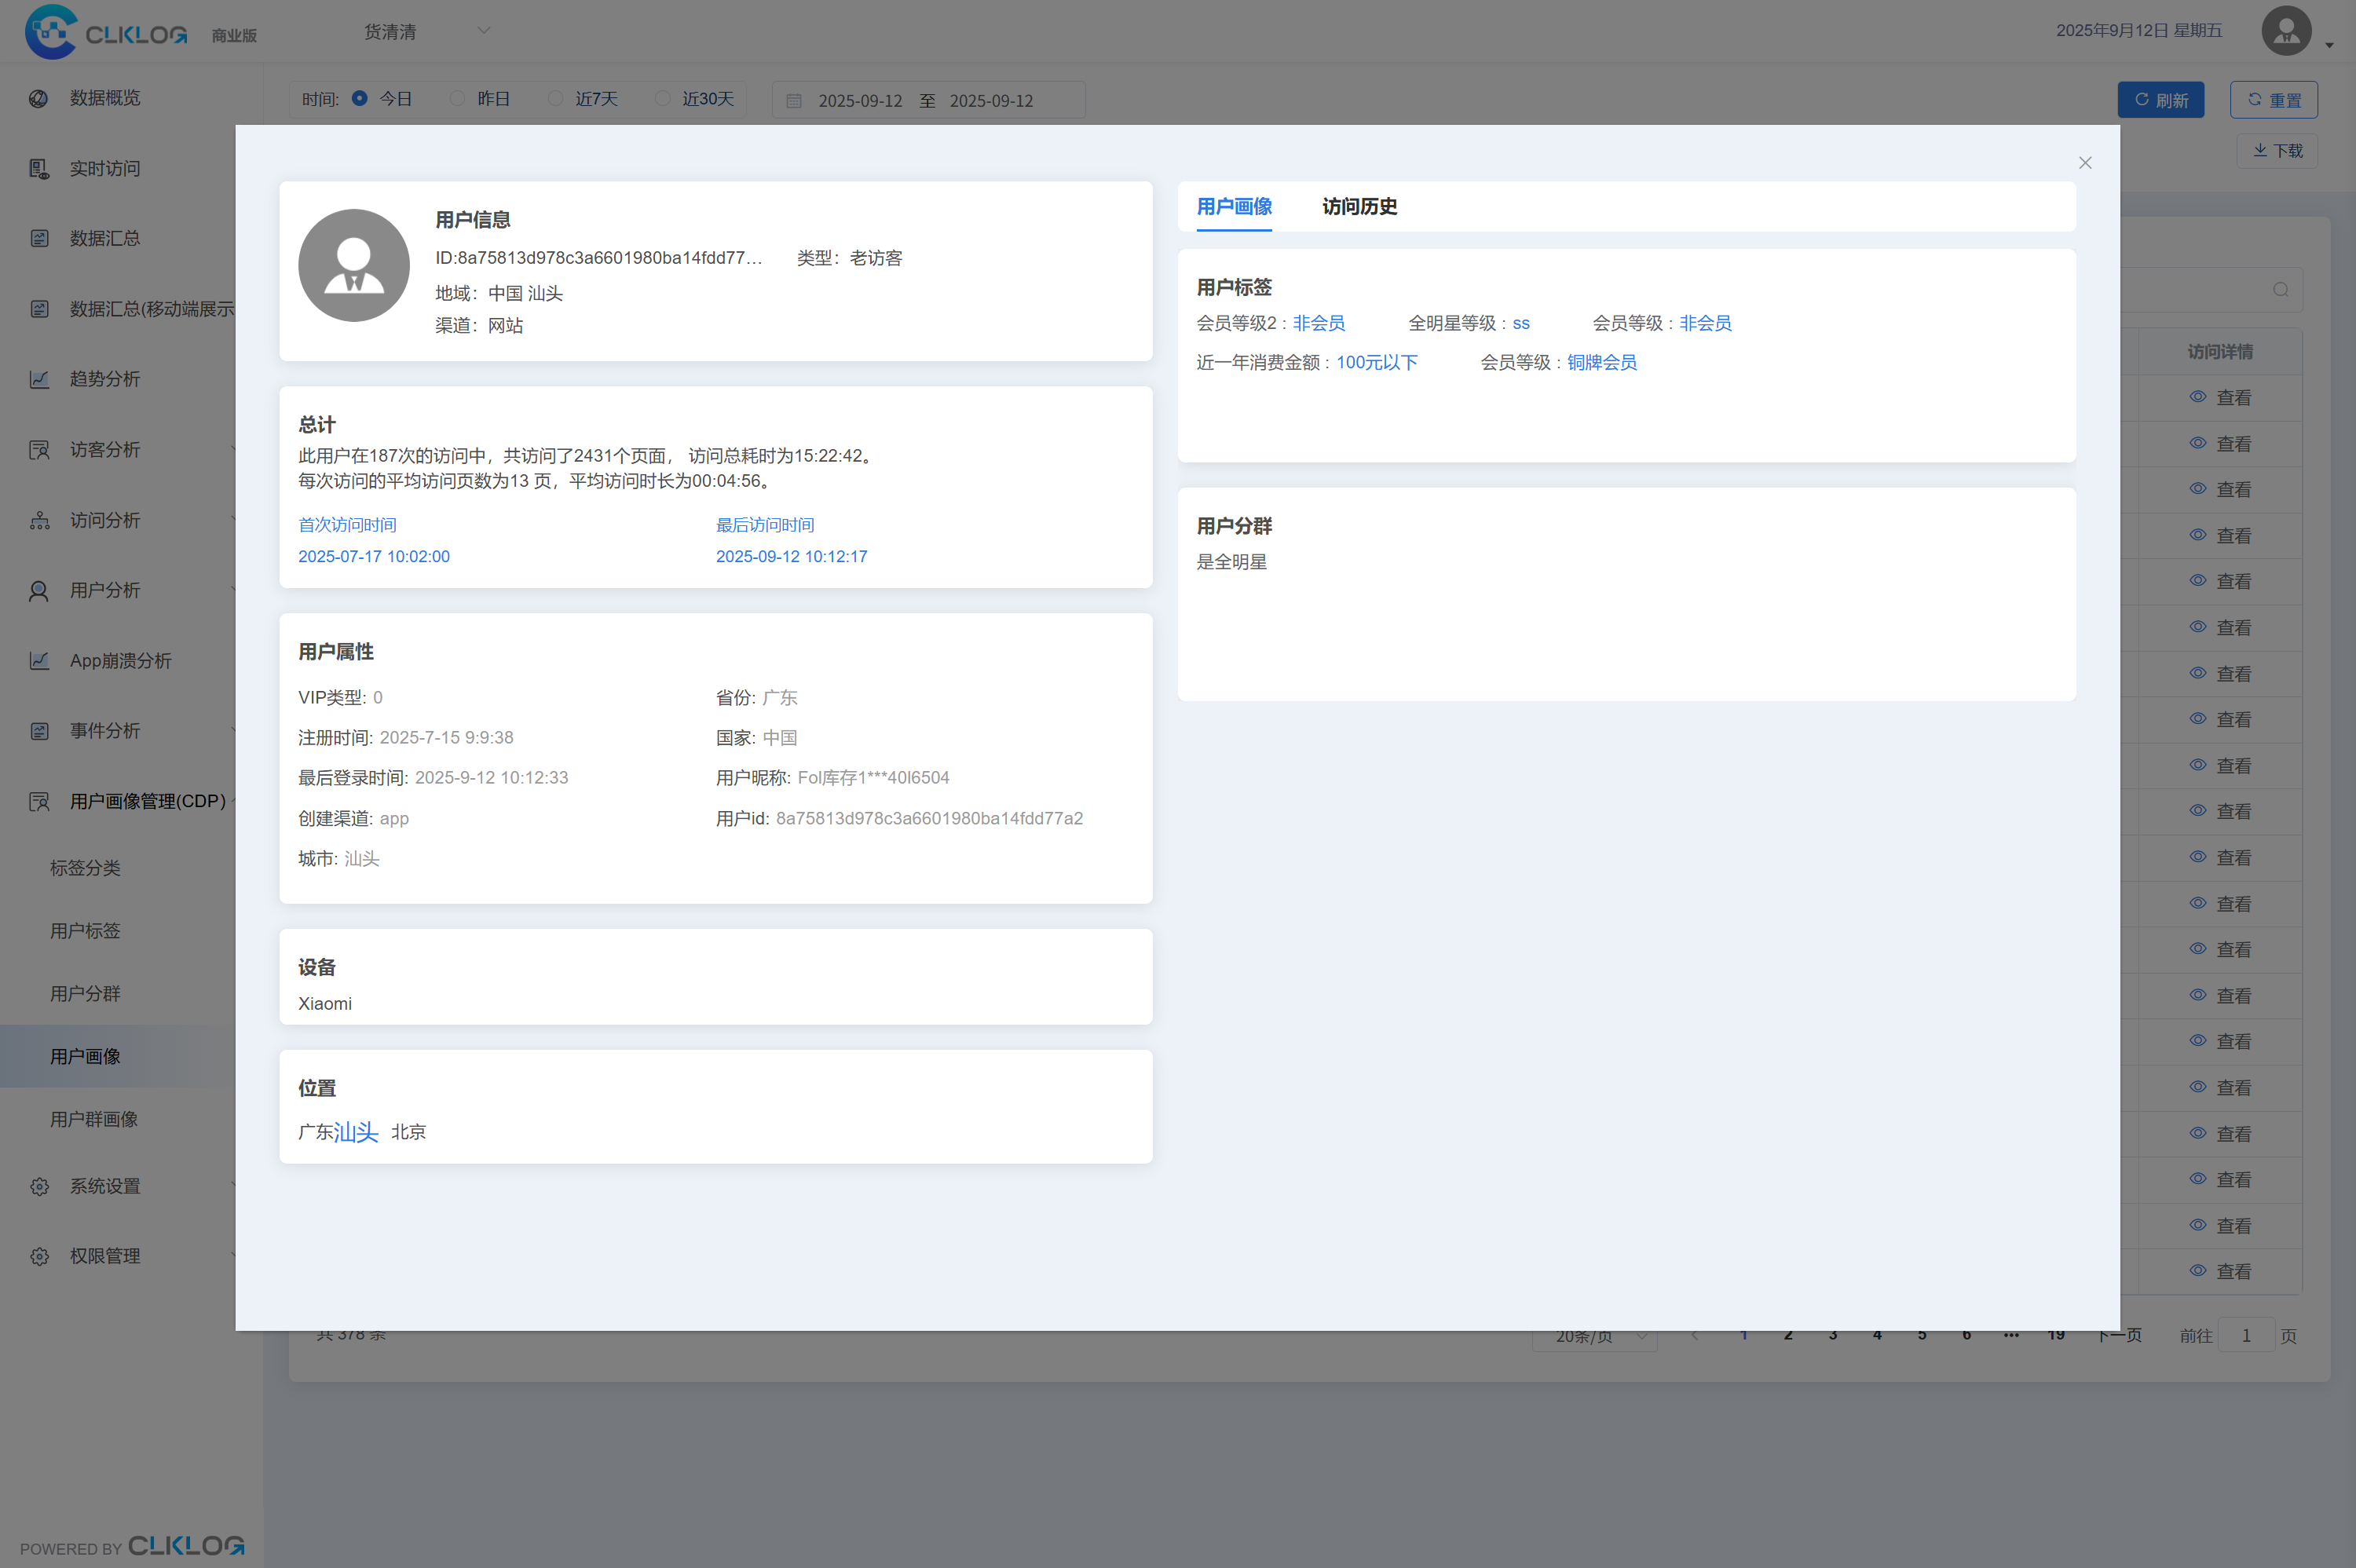Click the 数据概览 sidebar icon
Image resolution: width=2356 pixels, height=1568 pixels.
click(x=39, y=98)
